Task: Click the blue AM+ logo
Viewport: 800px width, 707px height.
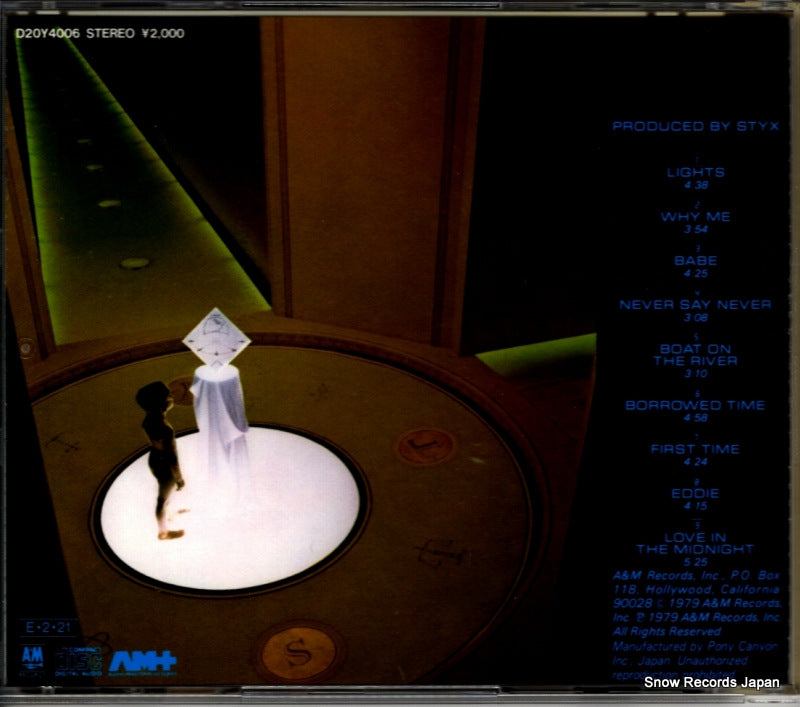Action: tap(128, 661)
